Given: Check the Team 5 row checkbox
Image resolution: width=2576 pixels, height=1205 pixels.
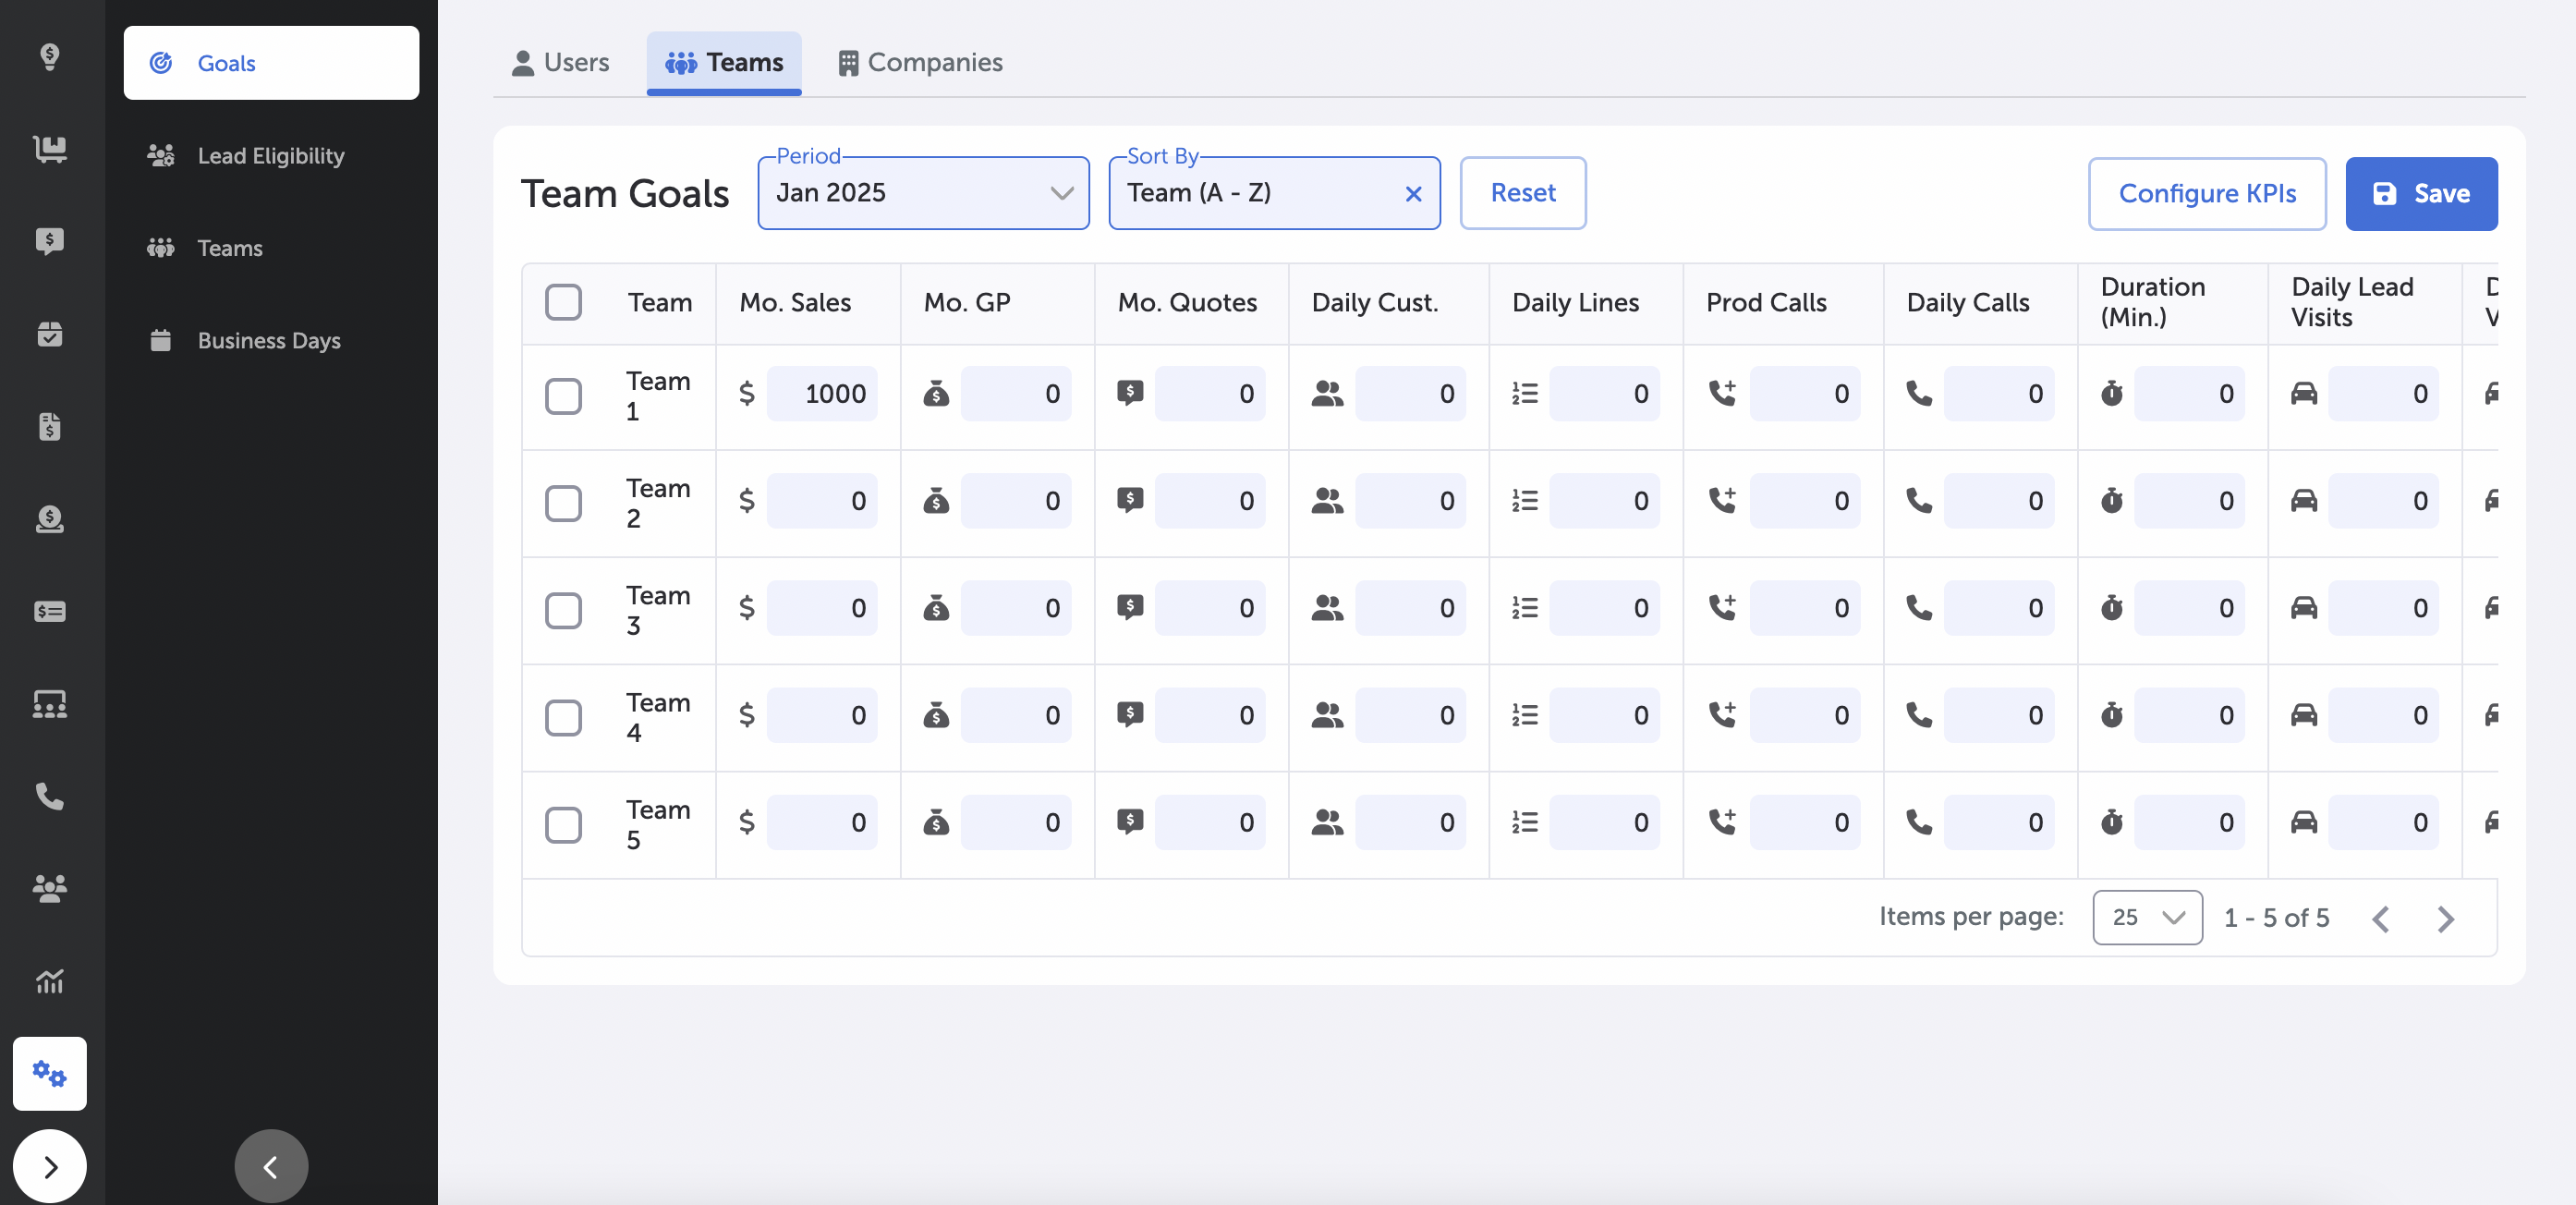Looking at the screenshot, I should [563, 824].
